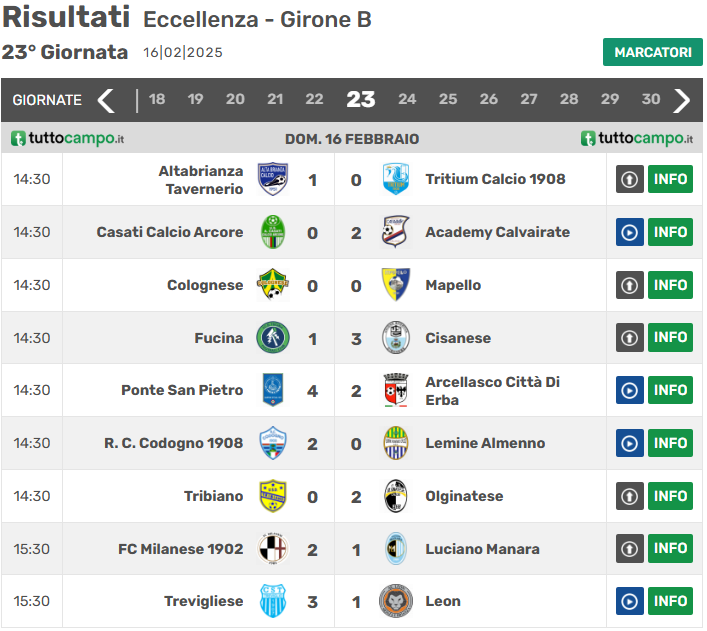Image resolution: width=707 pixels, height=631 pixels.
Task: Open INFO for R. C. Codogno 1908 match
Action: pyautogui.click(x=670, y=443)
